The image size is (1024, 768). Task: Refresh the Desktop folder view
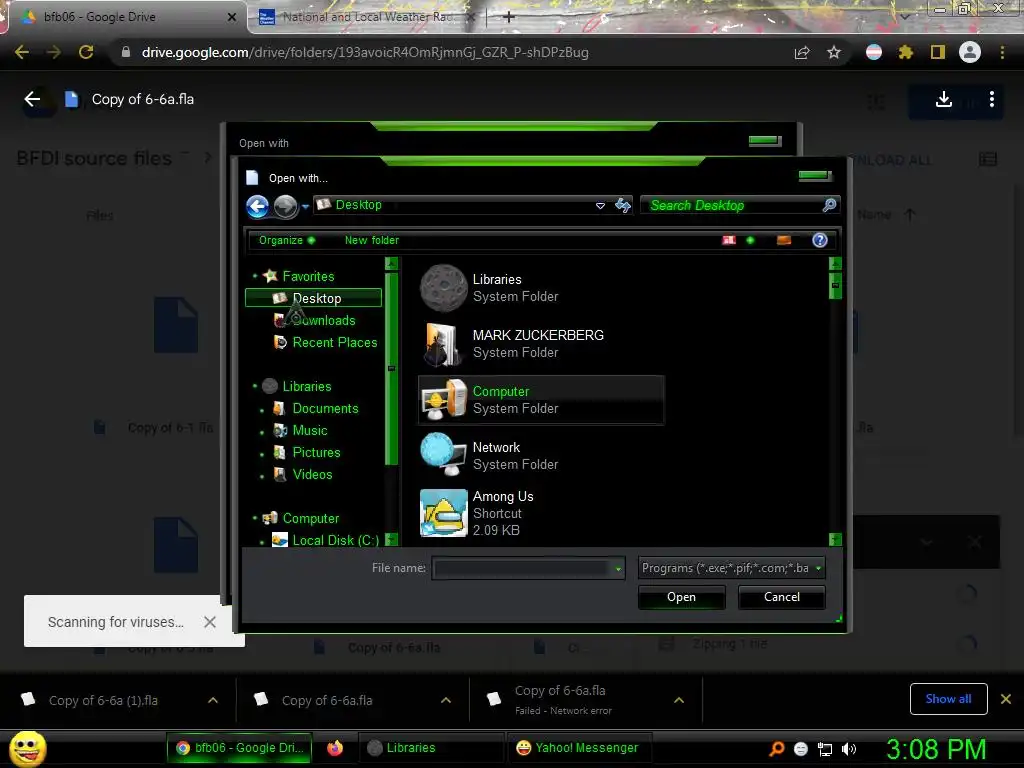[x=623, y=206]
